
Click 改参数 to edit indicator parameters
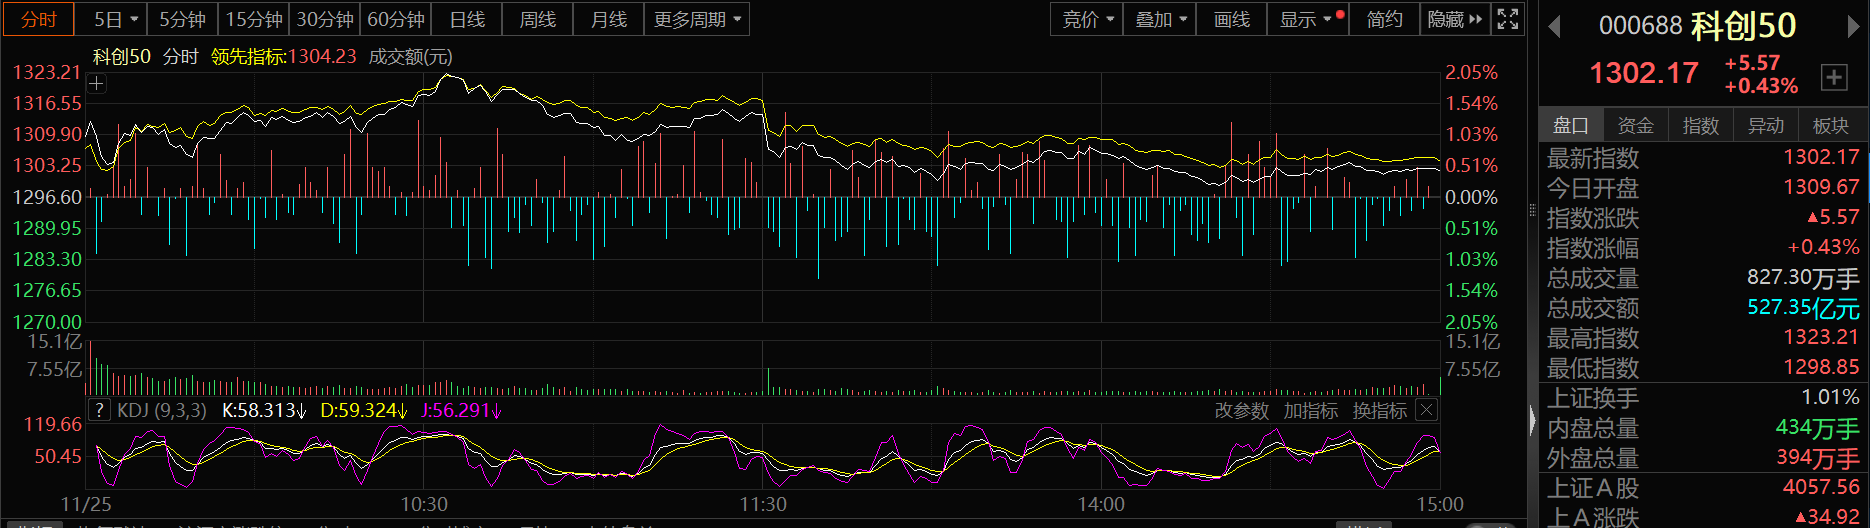(1241, 411)
